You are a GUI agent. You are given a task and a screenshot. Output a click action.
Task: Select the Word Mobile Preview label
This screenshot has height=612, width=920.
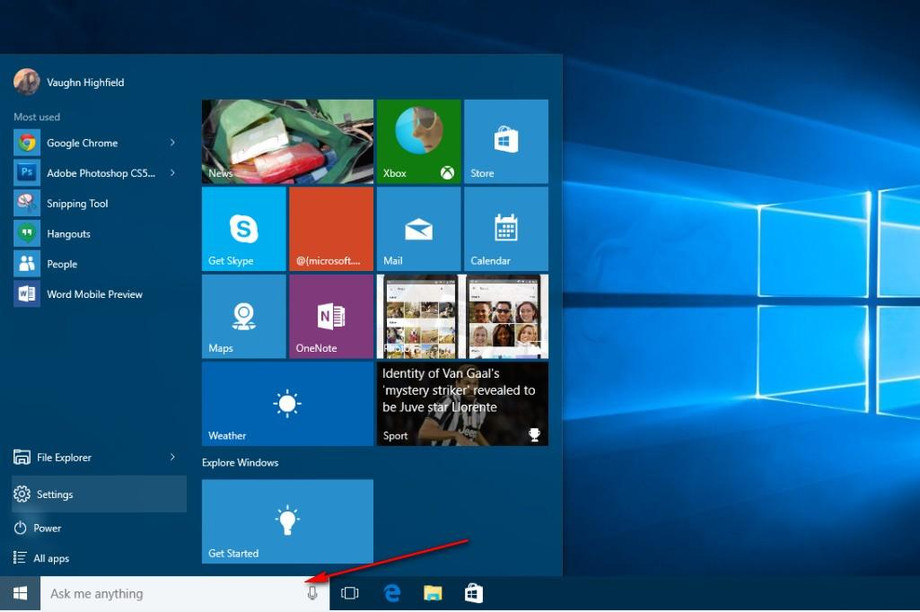pos(94,295)
